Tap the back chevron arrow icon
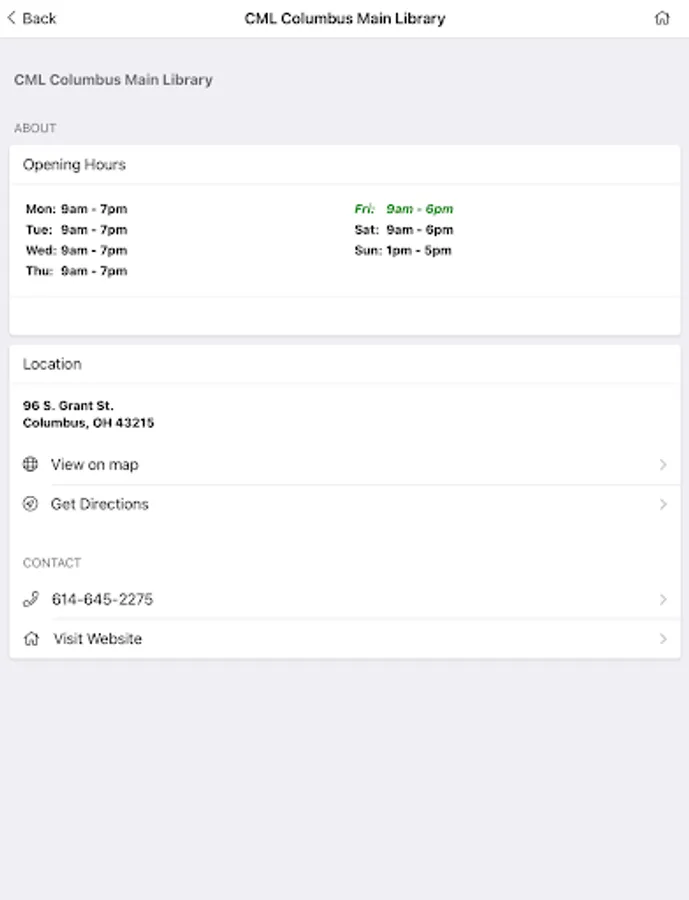The image size is (689, 900). pyautogui.click(x=12, y=18)
